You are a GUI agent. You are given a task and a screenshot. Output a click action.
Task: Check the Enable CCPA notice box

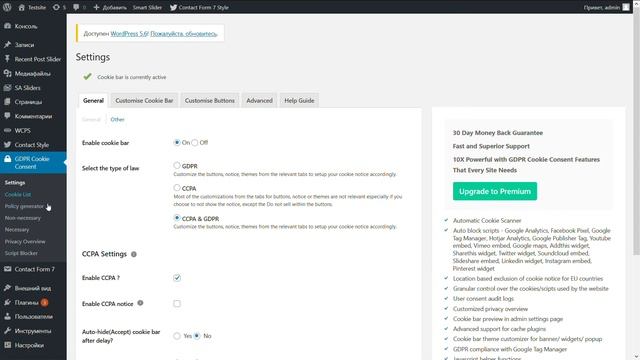pyautogui.click(x=177, y=304)
